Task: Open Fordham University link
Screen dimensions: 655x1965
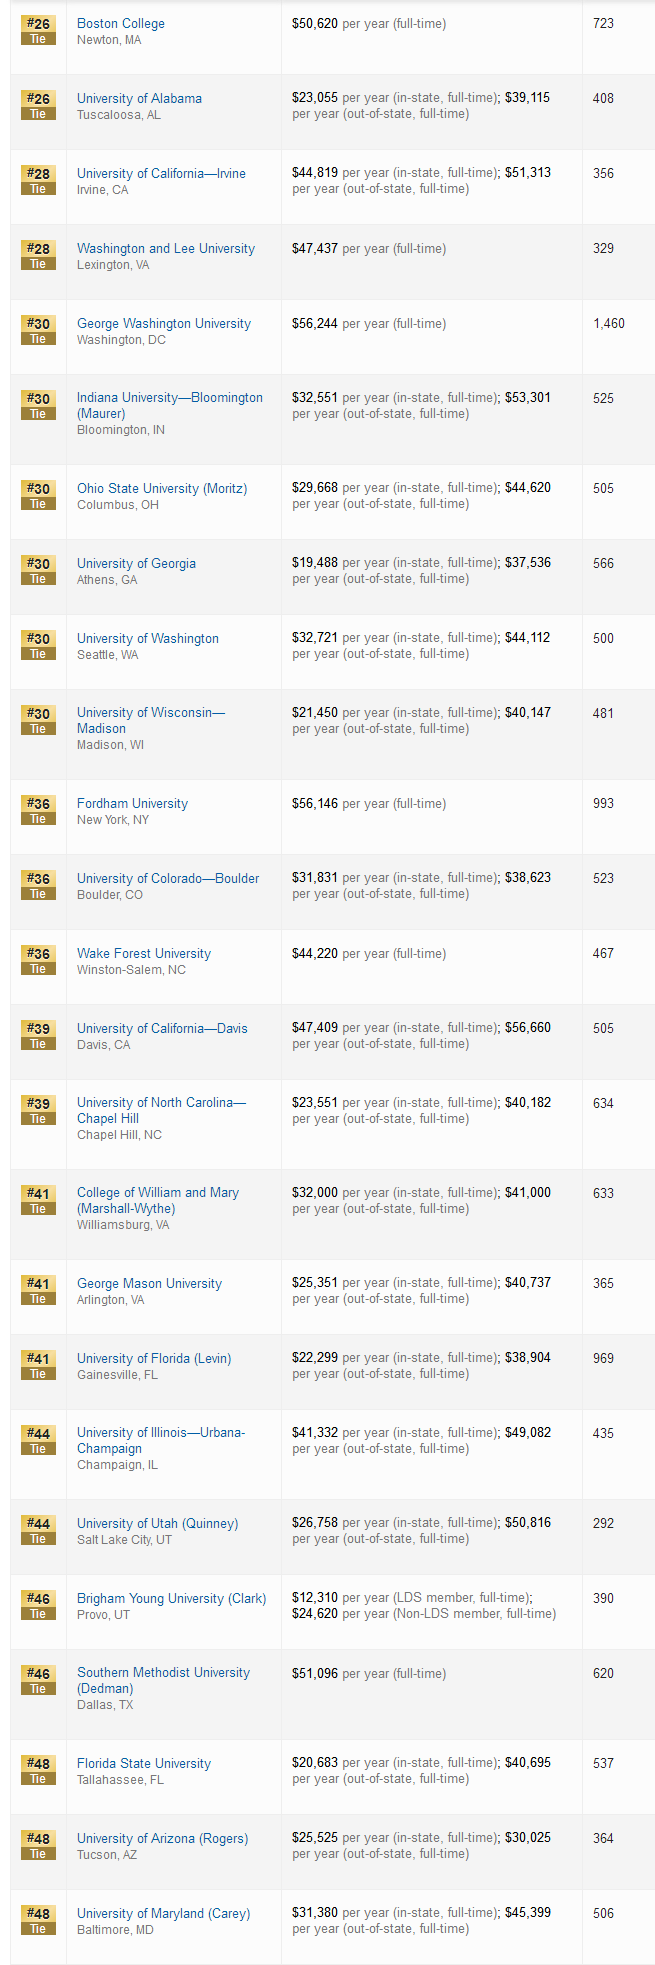Action: pos(132,803)
